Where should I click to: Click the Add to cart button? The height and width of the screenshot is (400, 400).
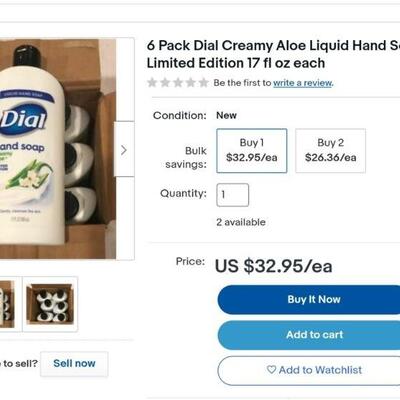[x=309, y=335]
